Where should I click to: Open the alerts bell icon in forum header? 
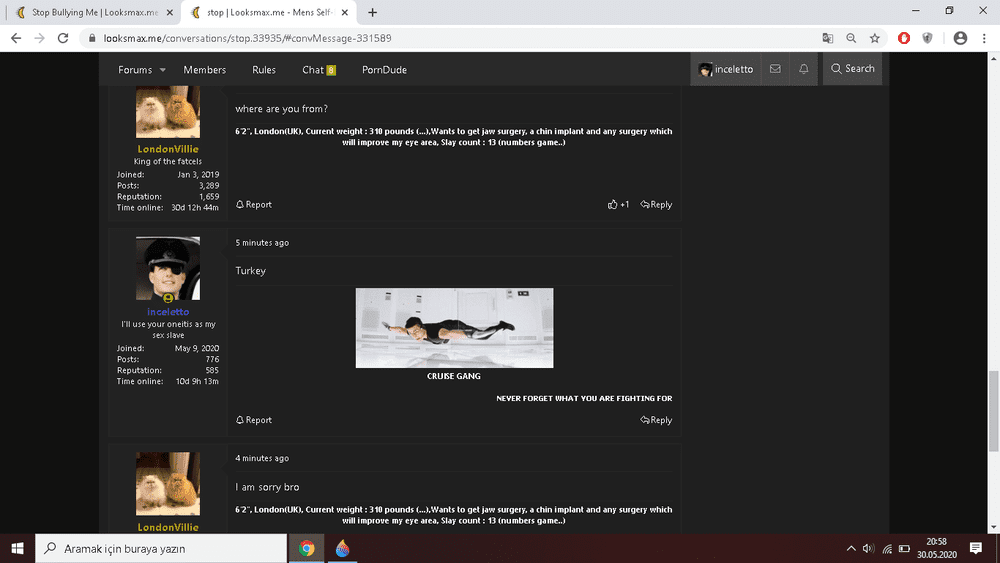click(804, 69)
